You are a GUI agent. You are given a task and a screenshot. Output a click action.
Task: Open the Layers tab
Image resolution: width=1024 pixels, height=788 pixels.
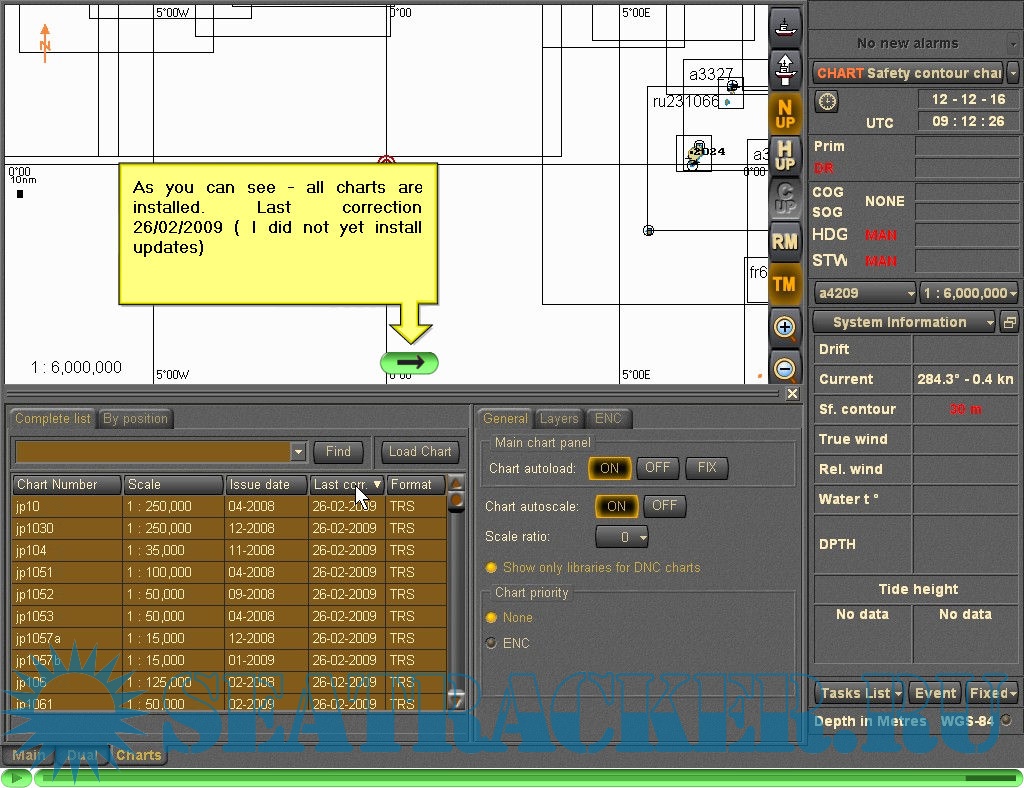pos(559,419)
